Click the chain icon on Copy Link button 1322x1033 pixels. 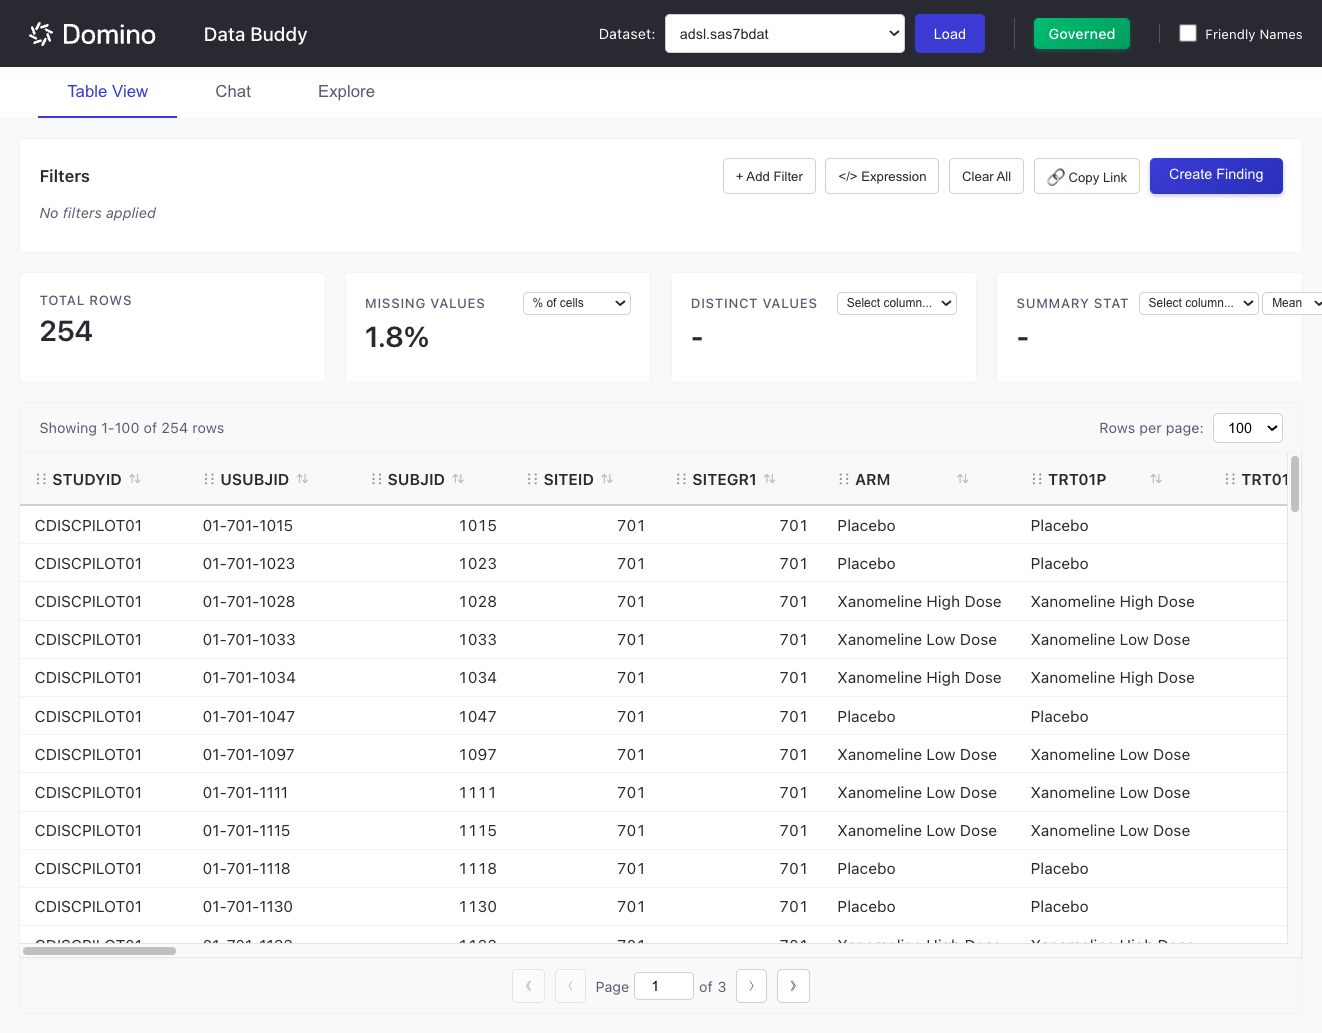click(x=1056, y=176)
